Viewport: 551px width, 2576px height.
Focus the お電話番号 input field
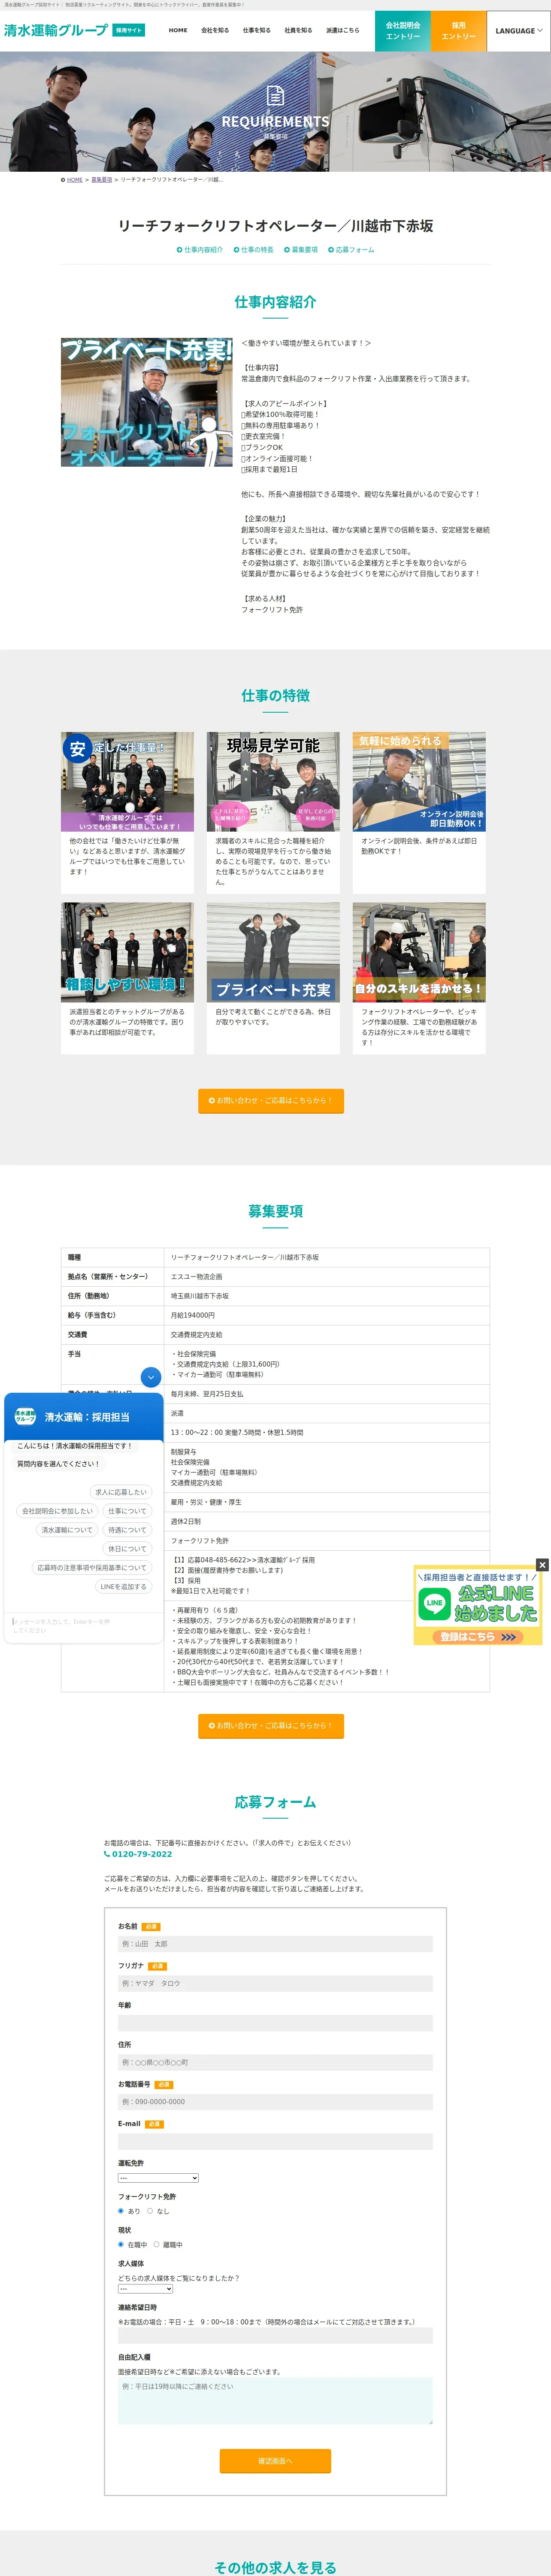pos(275,2102)
